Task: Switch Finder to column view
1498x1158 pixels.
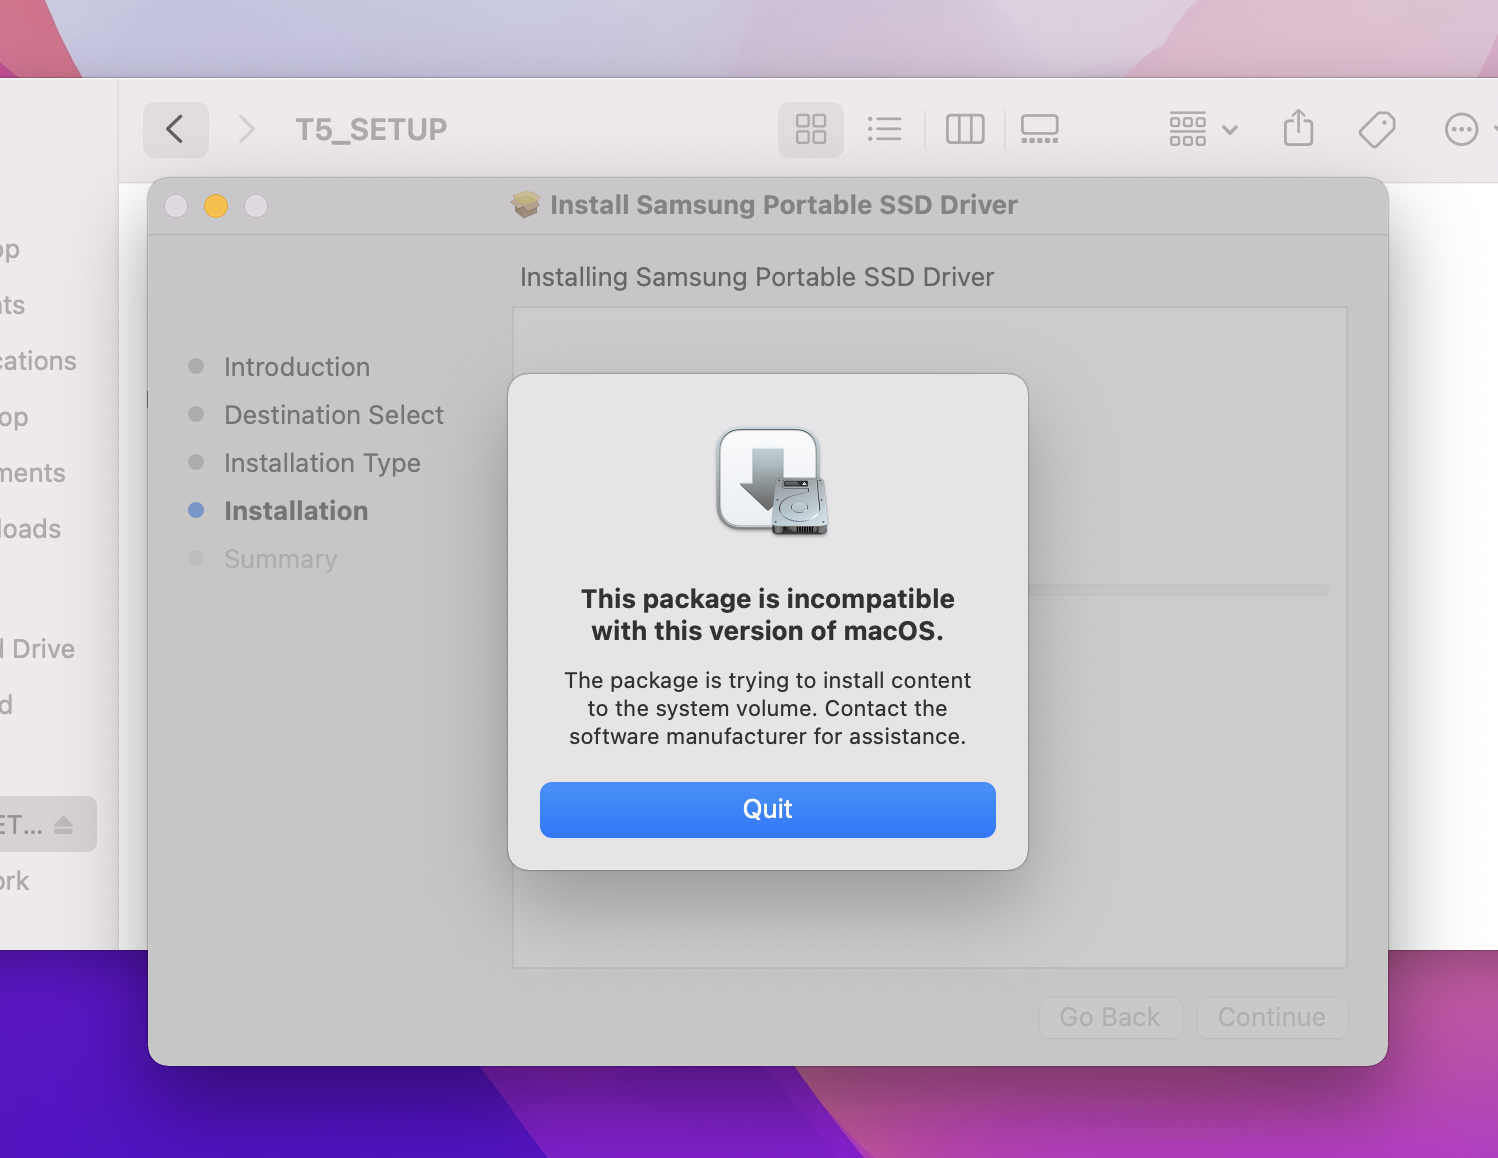Action: click(x=965, y=129)
